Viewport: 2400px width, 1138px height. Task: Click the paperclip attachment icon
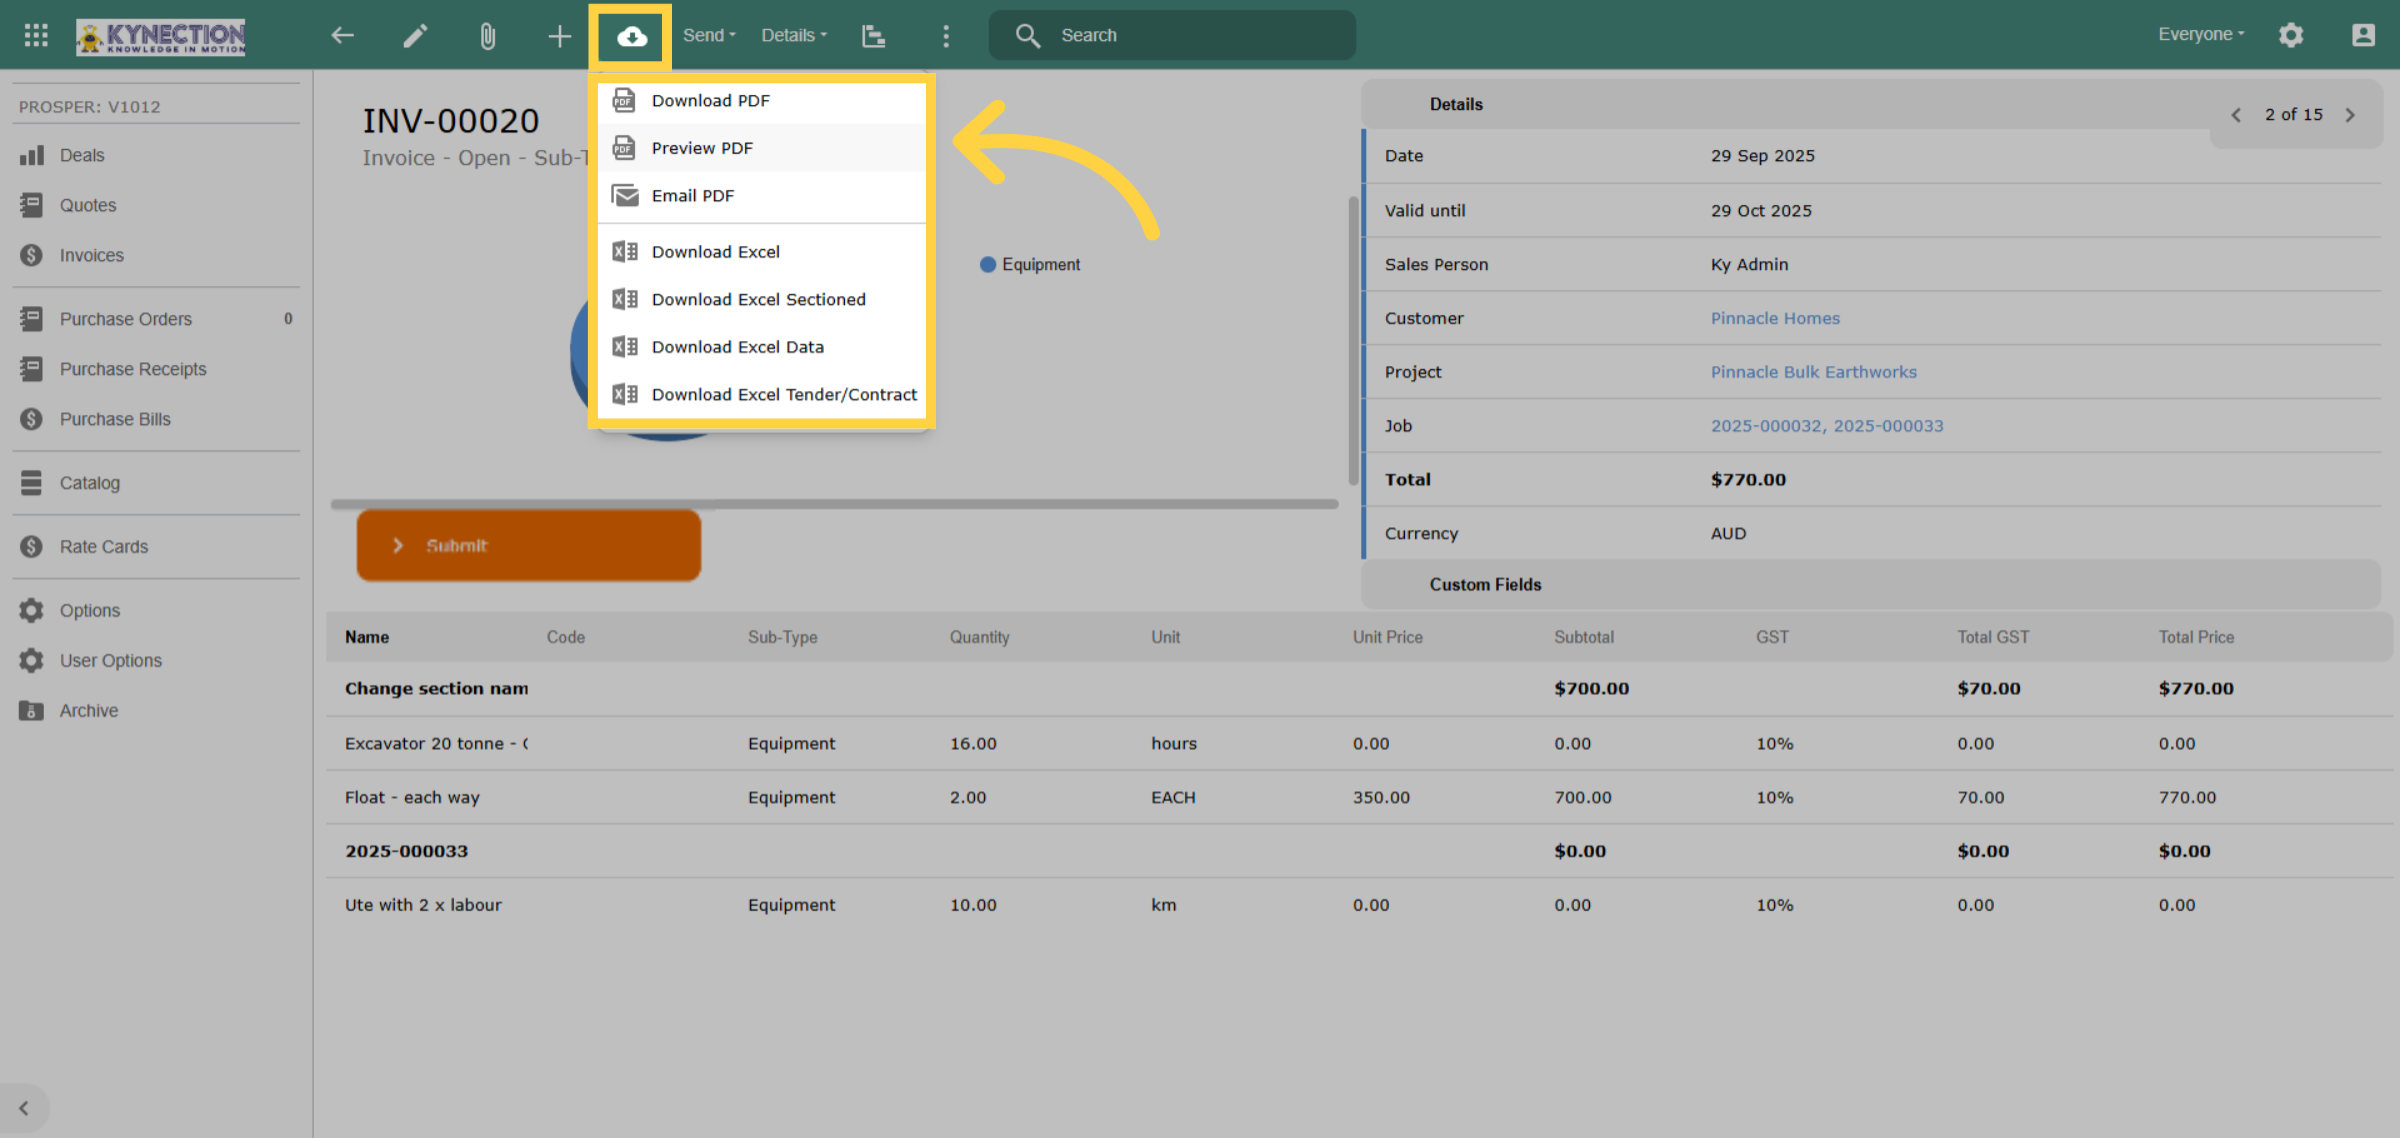click(487, 36)
